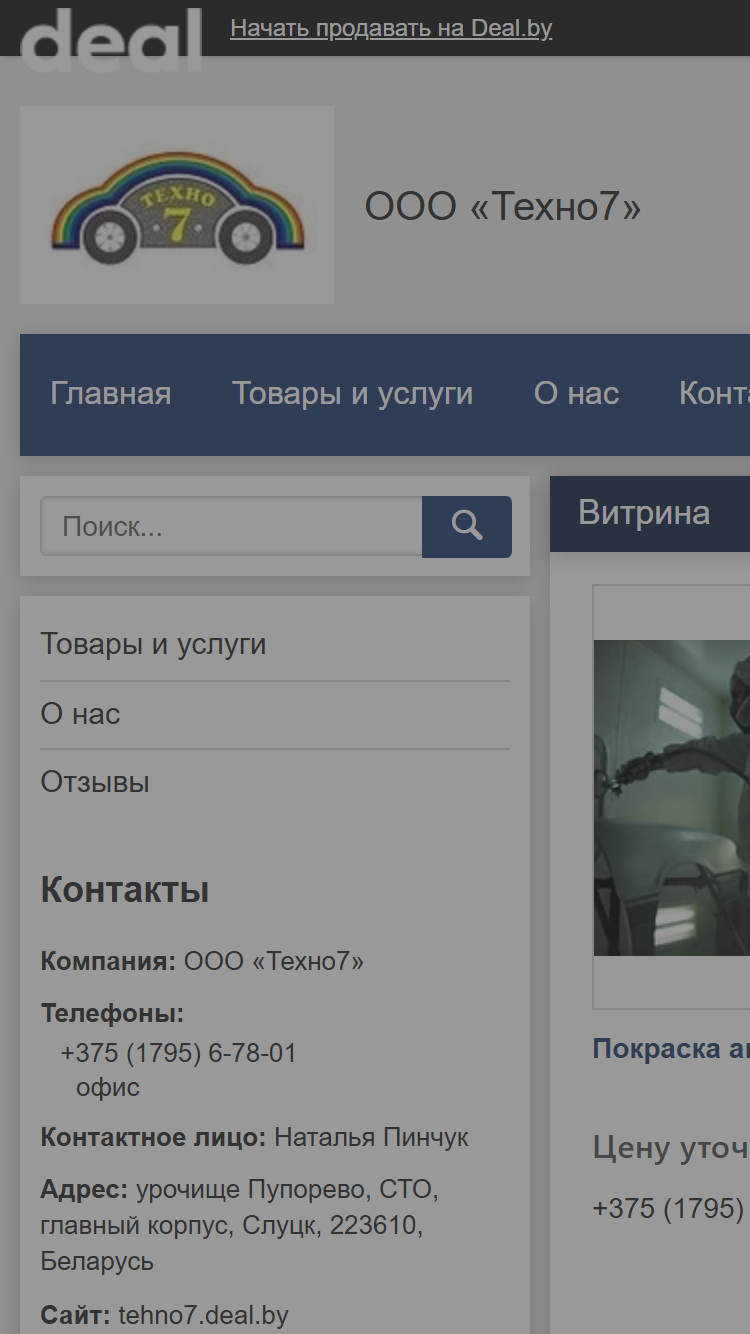This screenshot has height=1334, width=750.
Task: Click the Техно7 rainbow car logo
Action: point(177,205)
